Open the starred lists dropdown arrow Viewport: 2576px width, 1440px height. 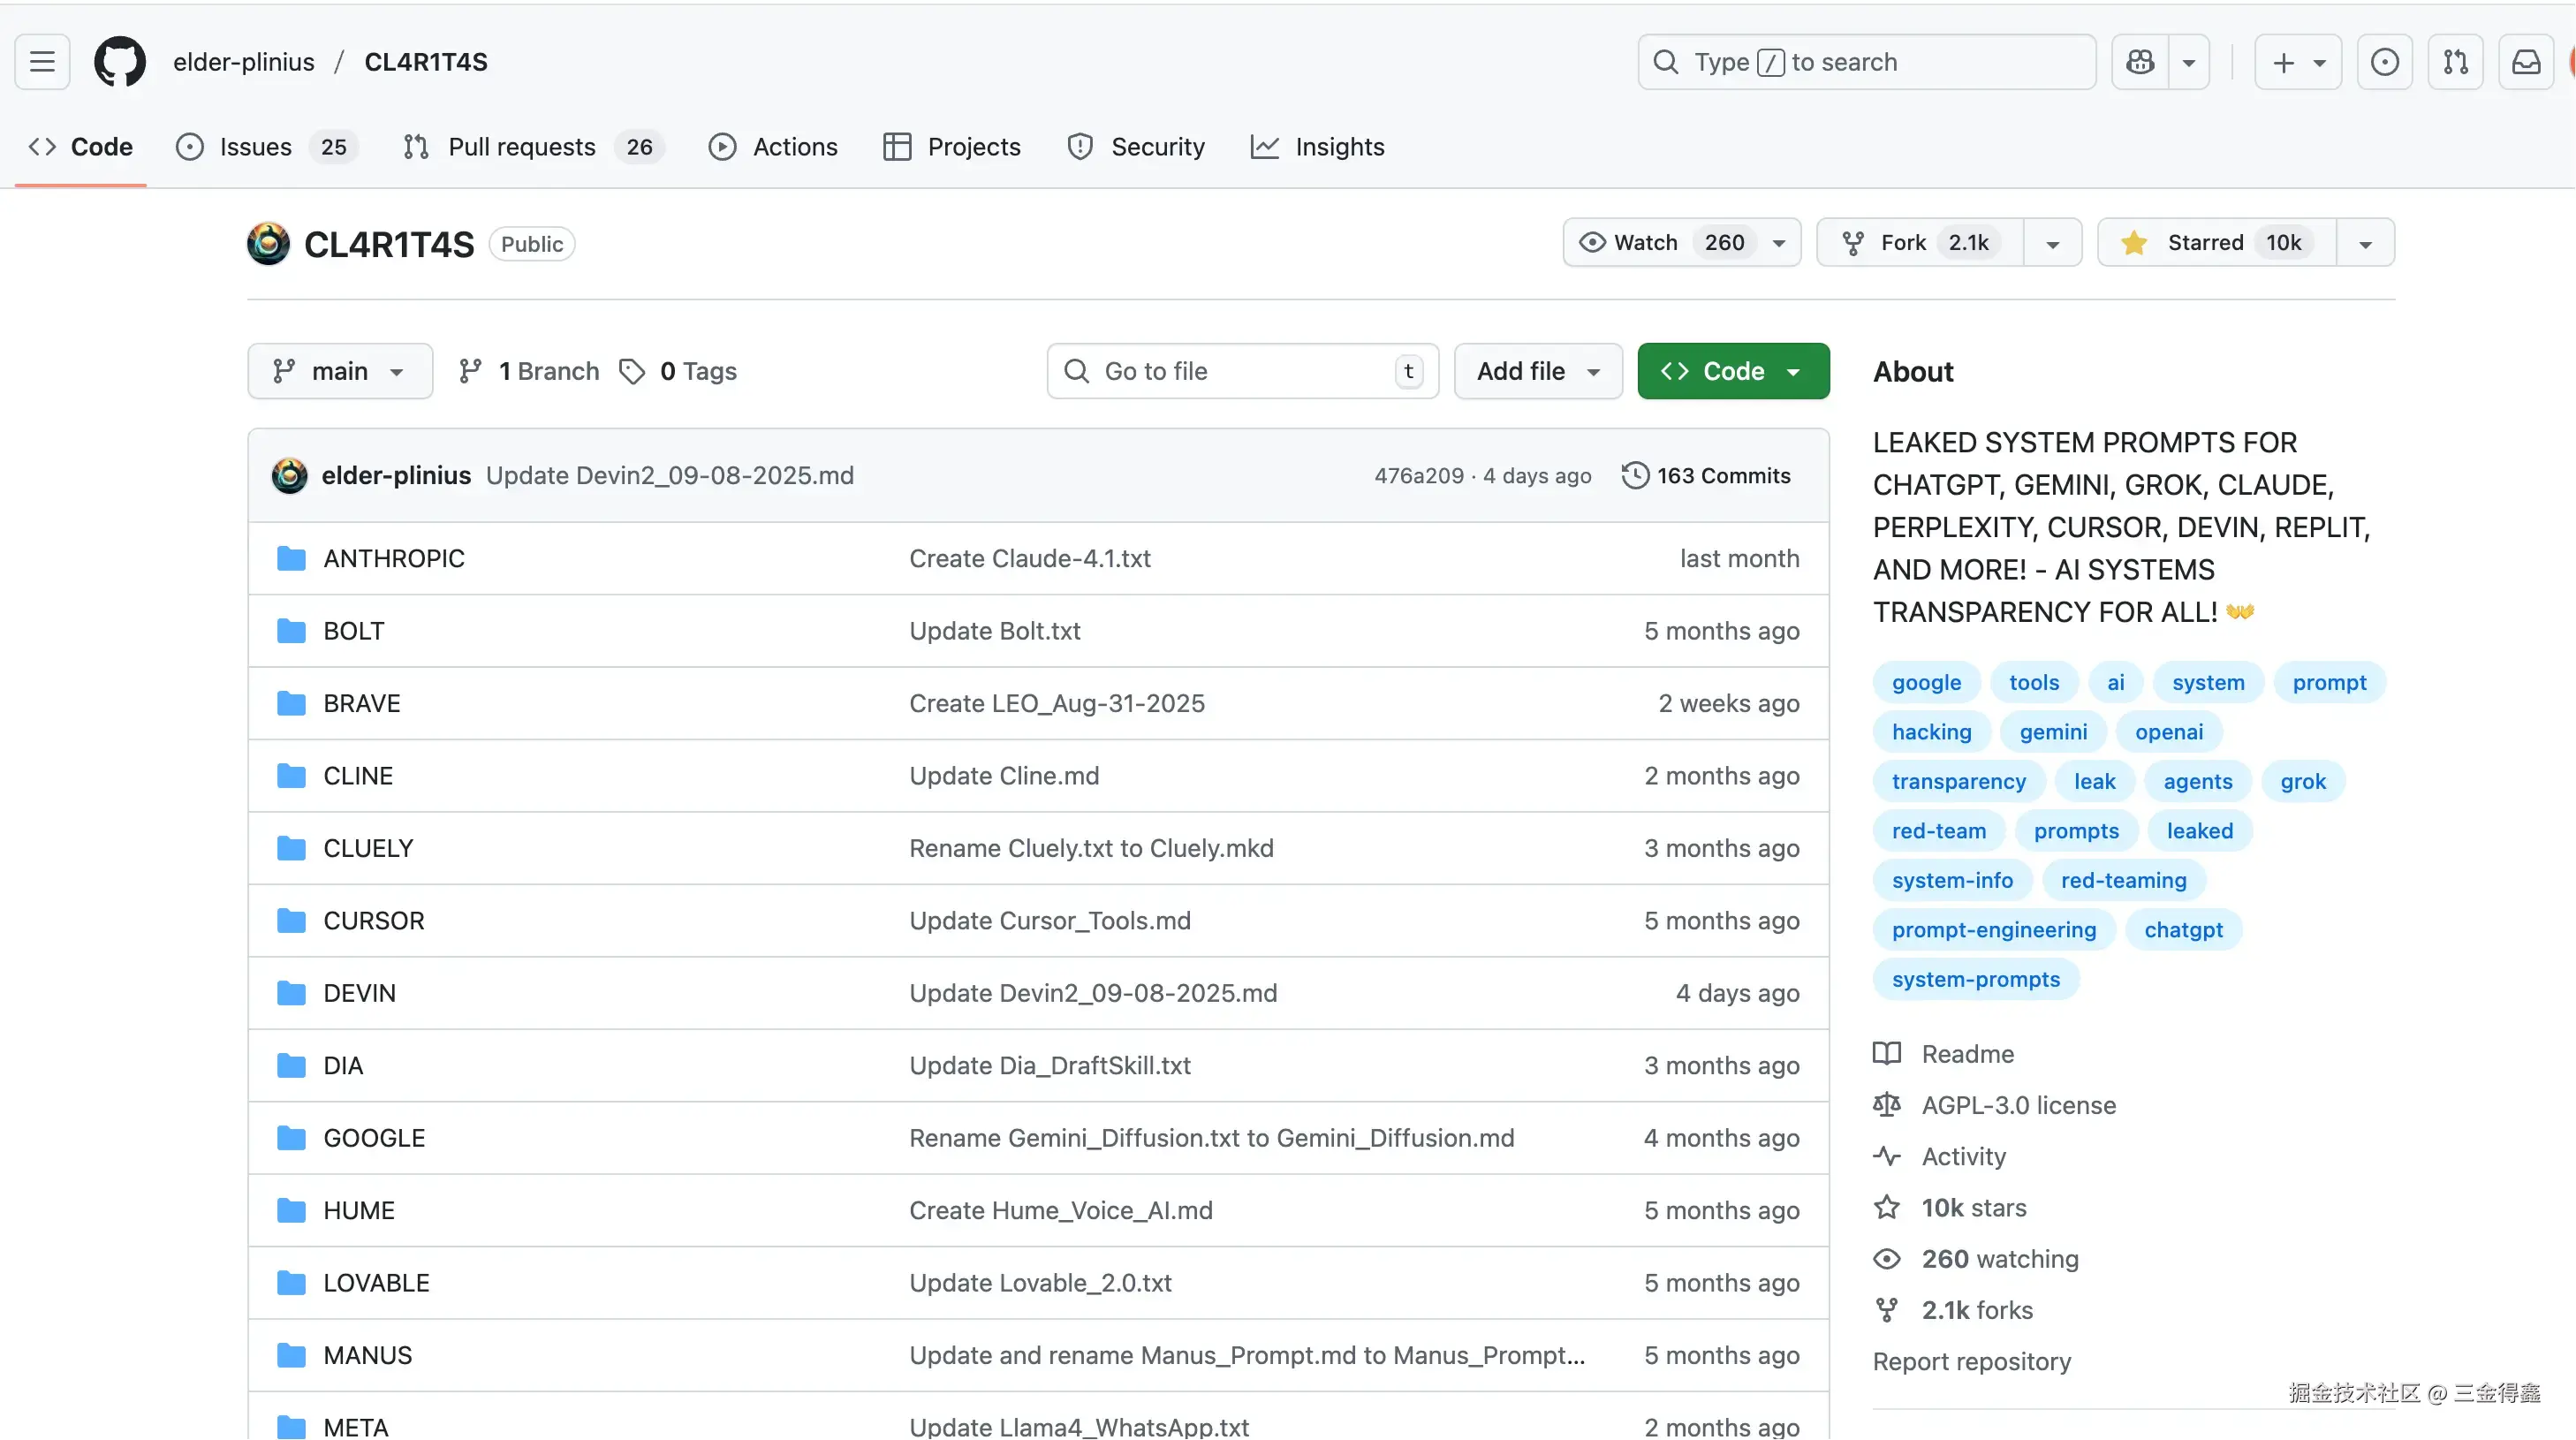(2365, 243)
